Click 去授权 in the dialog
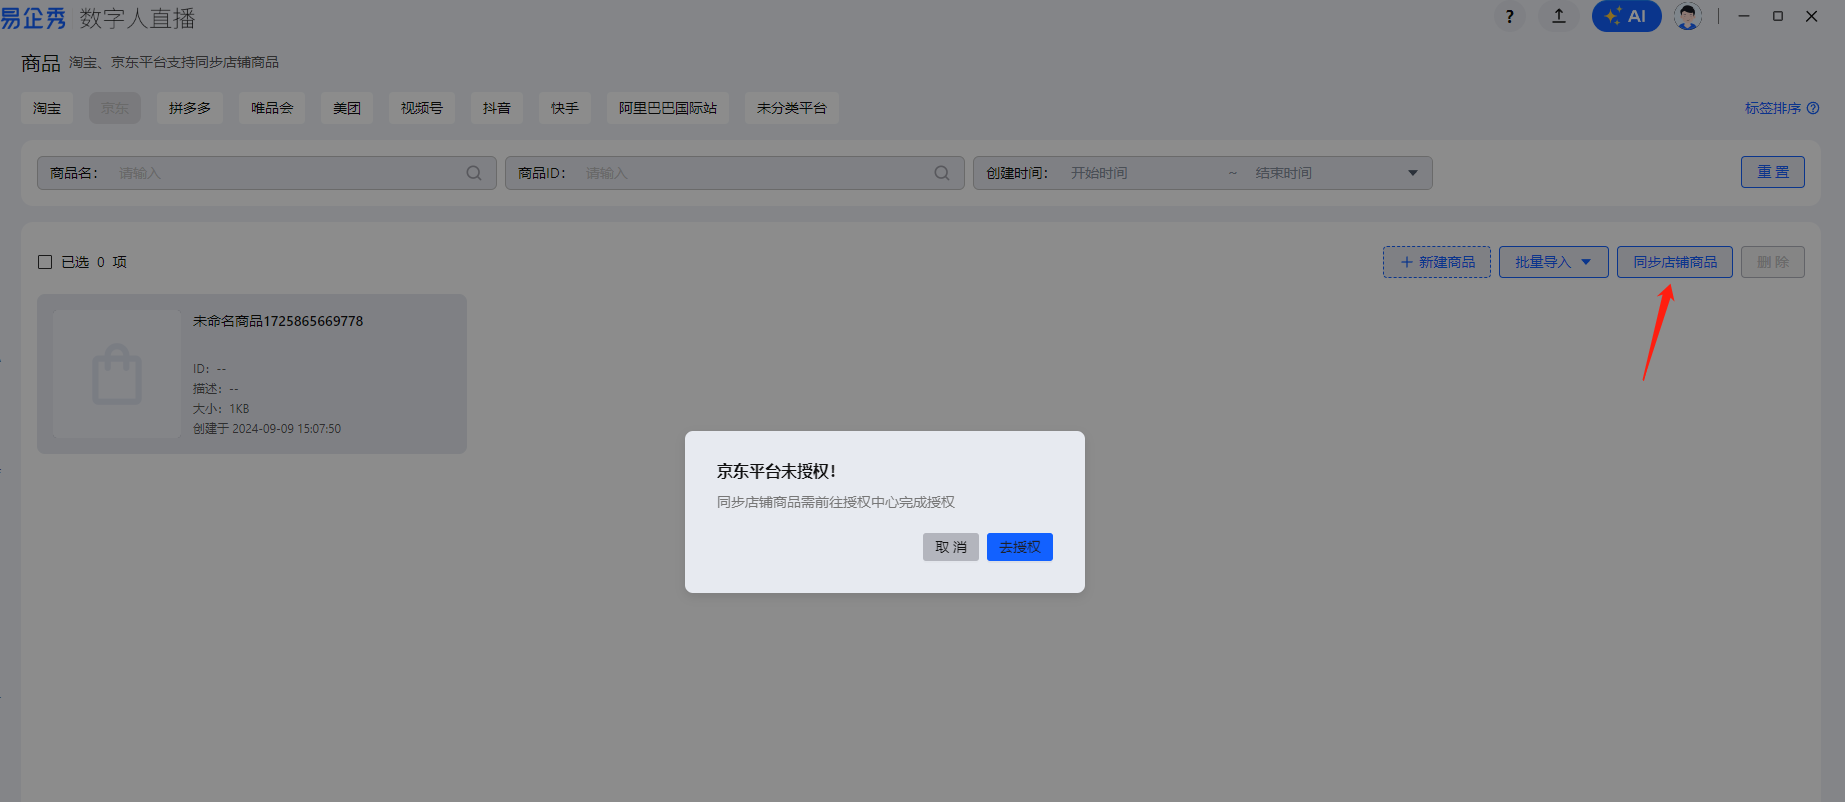The image size is (1845, 802). pyautogui.click(x=1020, y=547)
